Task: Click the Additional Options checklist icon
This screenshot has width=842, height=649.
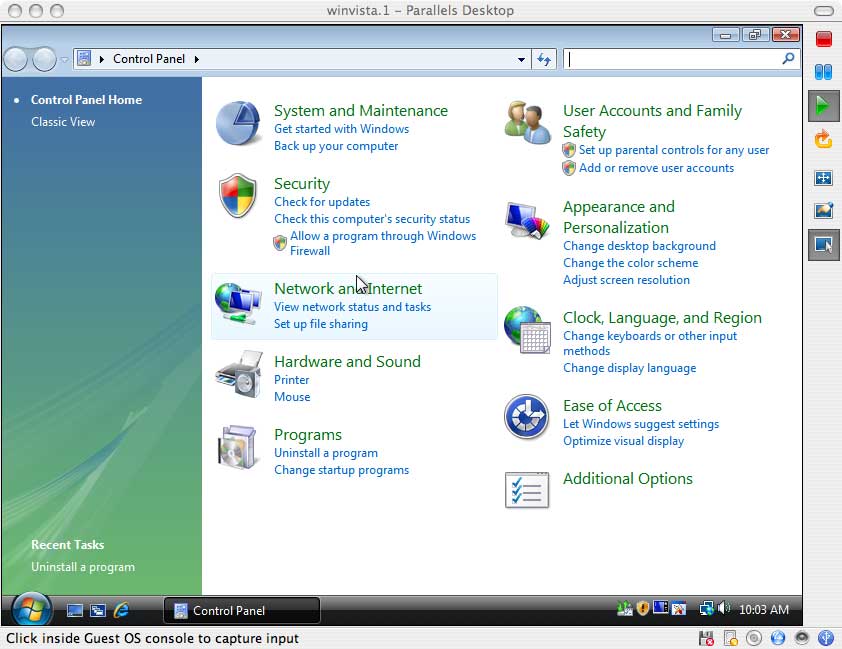Action: (x=527, y=490)
